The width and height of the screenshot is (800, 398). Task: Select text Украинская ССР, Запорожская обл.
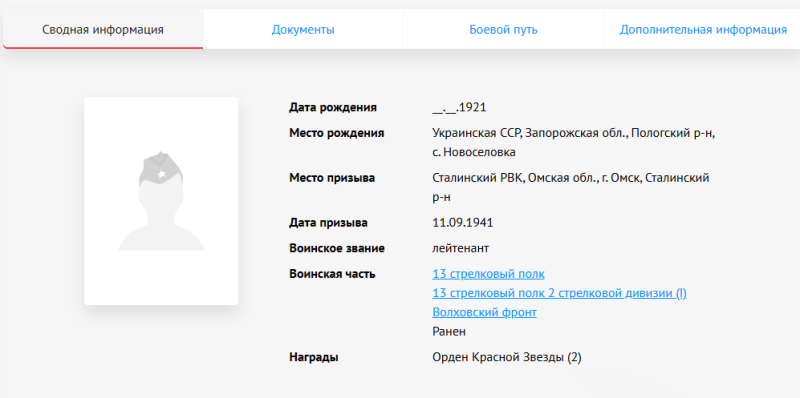[530, 133]
